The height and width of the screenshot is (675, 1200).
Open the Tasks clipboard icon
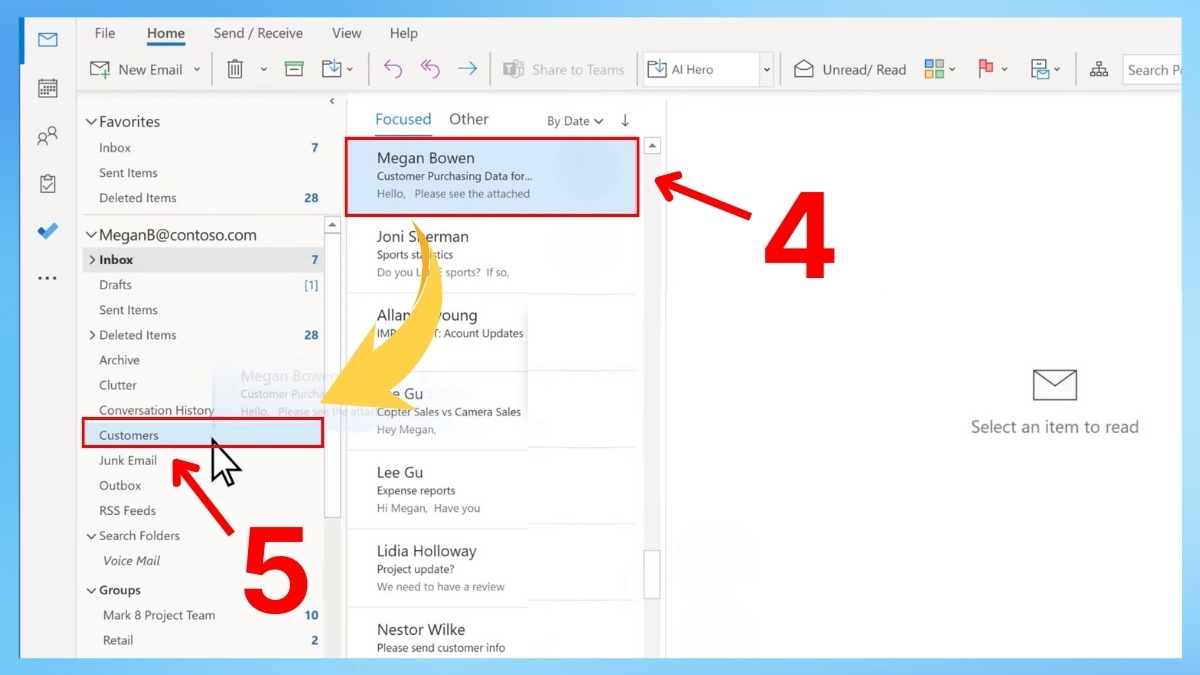click(47, 183)
